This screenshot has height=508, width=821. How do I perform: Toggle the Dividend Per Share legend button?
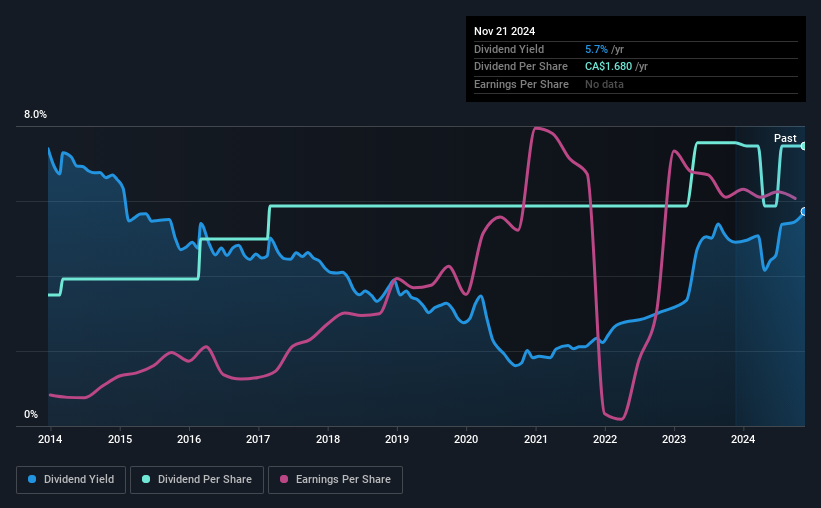pyautogui.click(x=197, y=480)
